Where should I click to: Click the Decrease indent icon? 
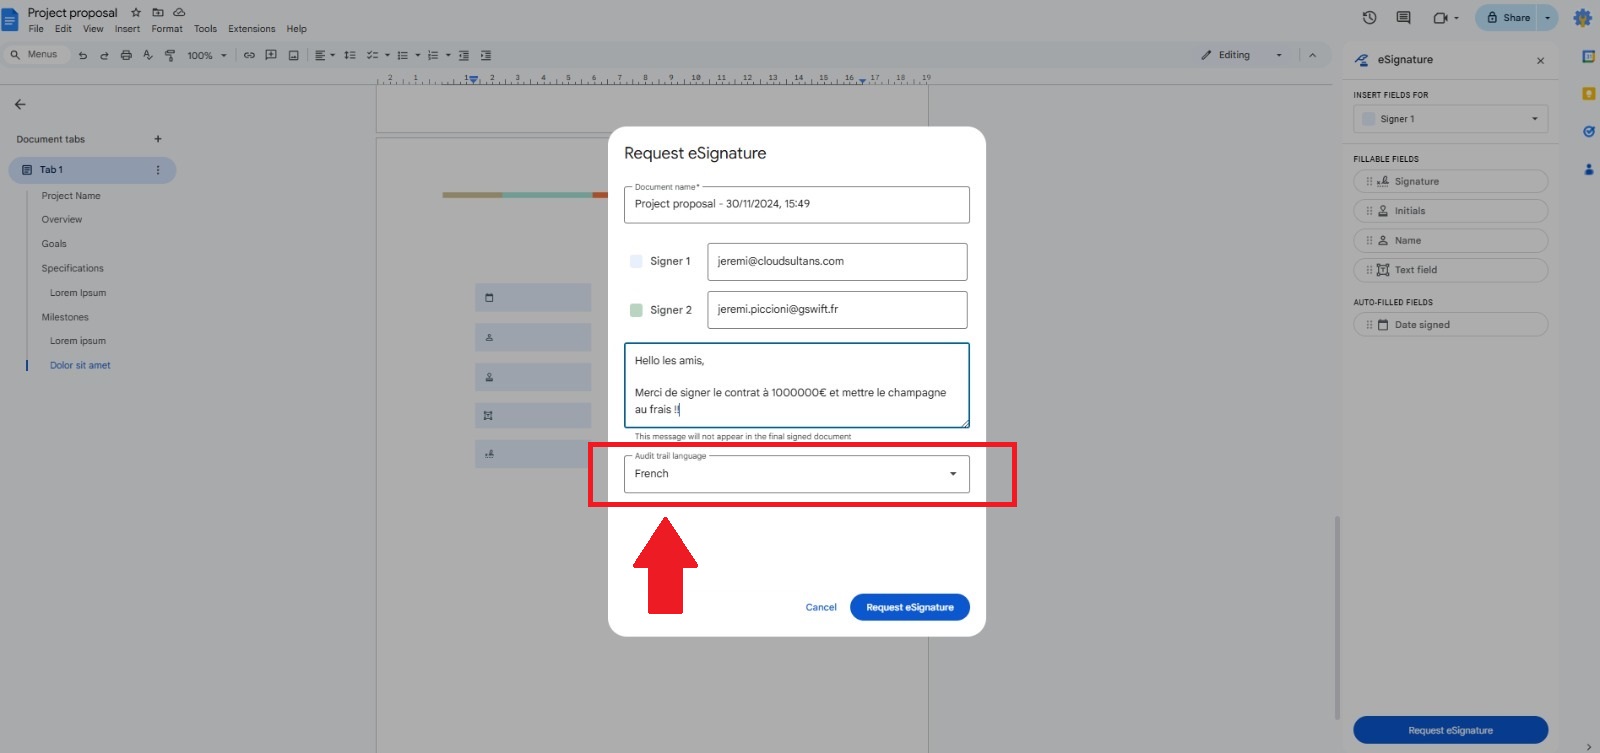[x=464, y=56]
